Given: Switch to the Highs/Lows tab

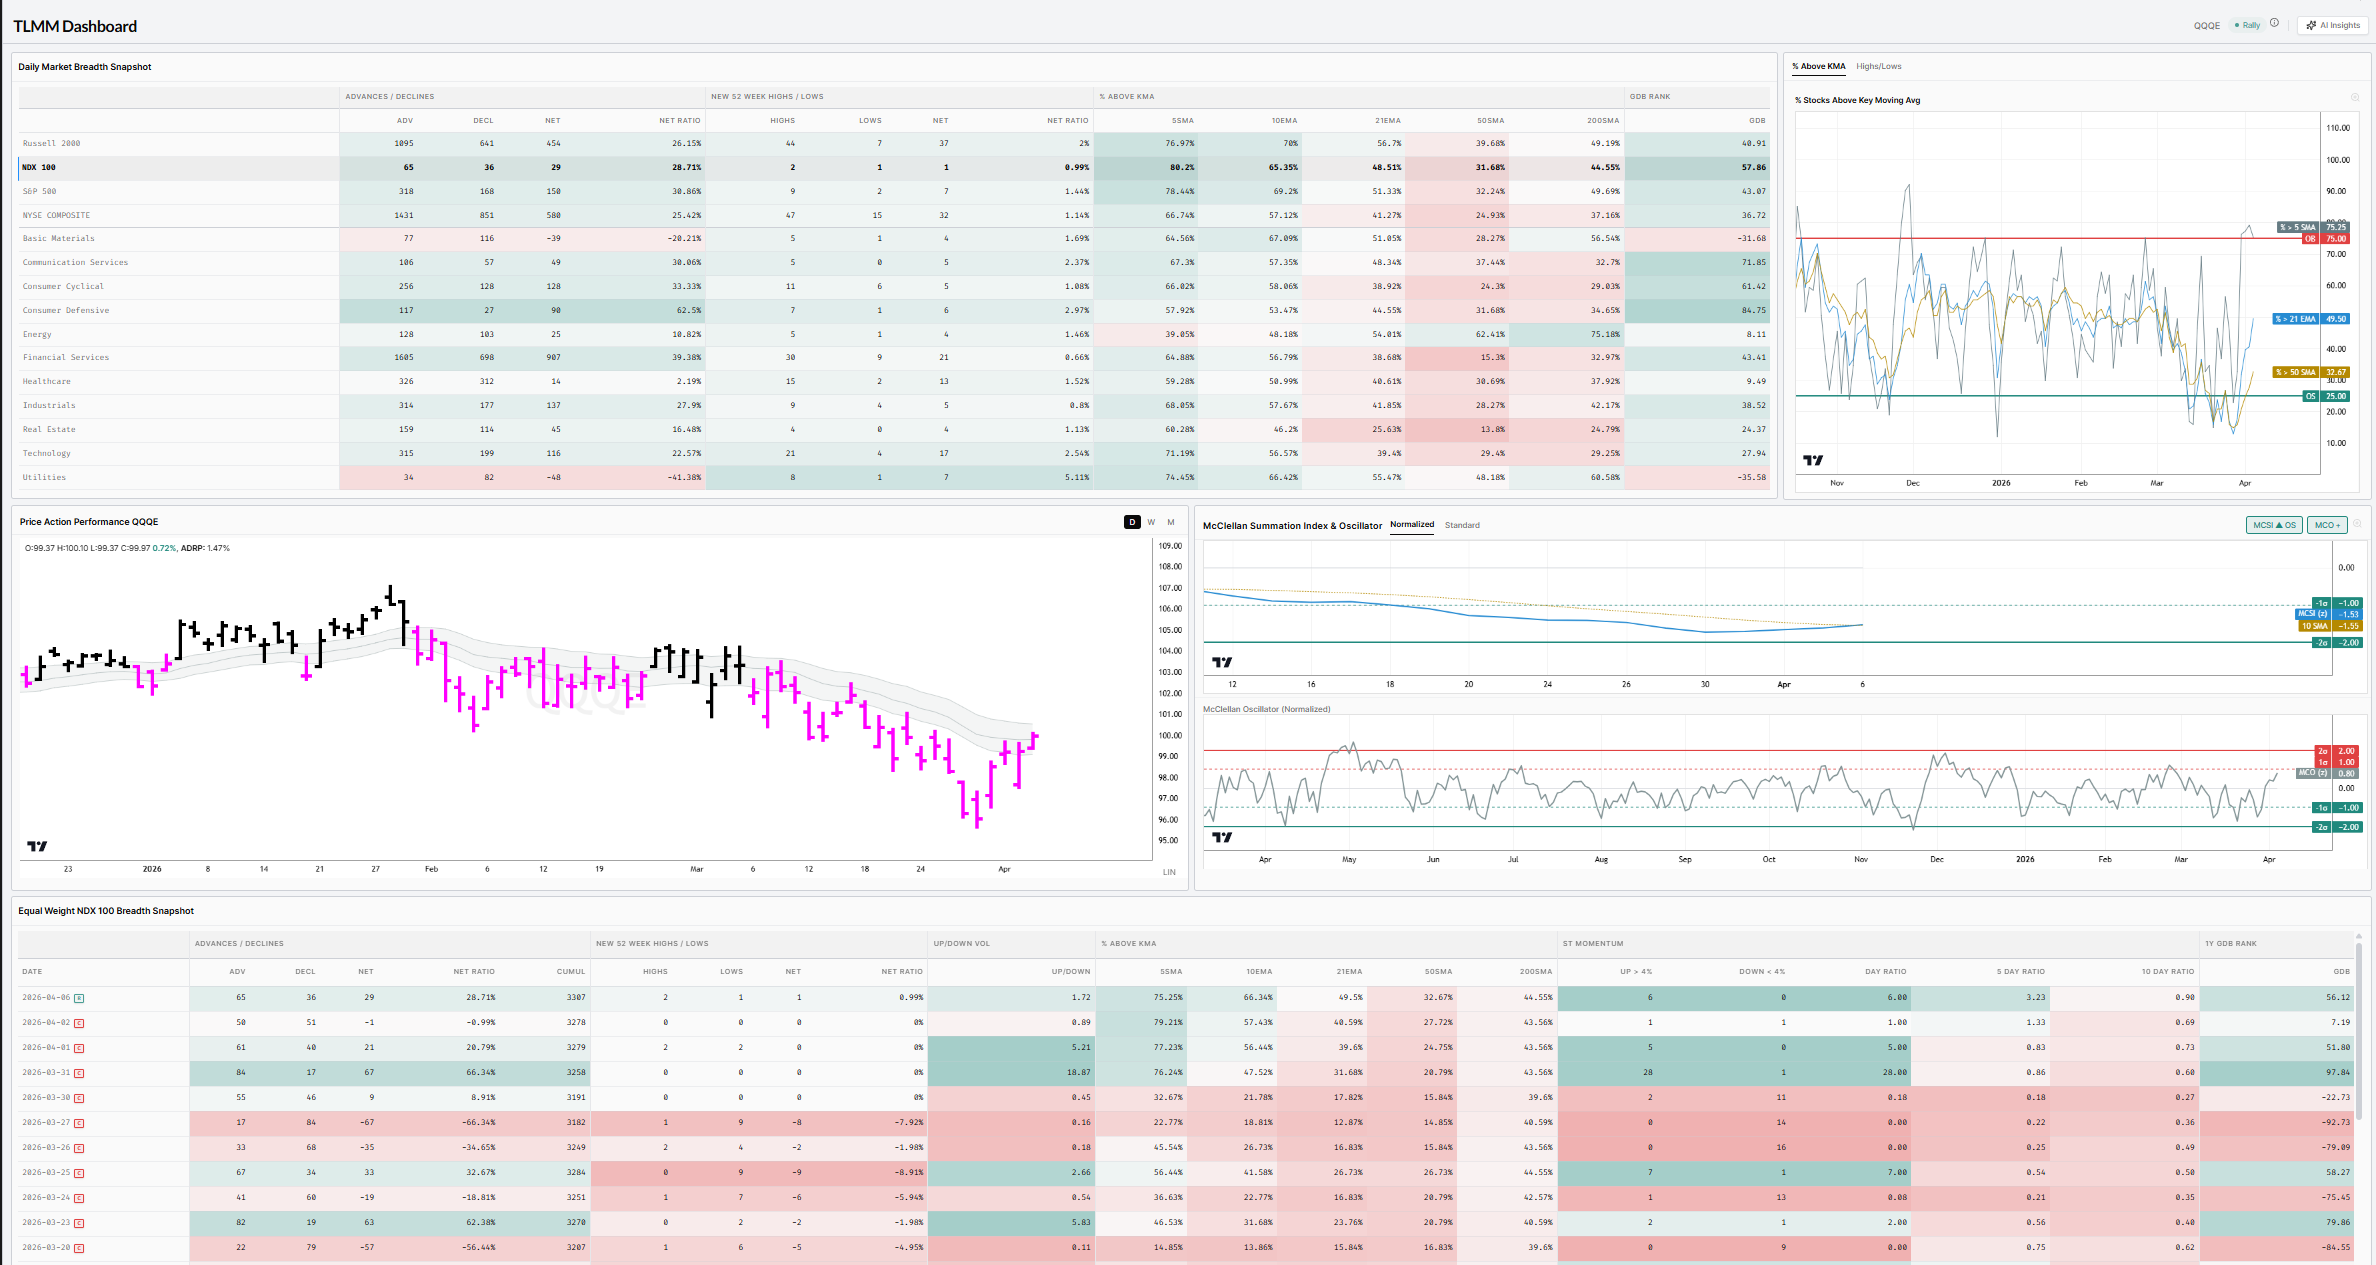Looking at the screenshot, I should coord(1878,66).
